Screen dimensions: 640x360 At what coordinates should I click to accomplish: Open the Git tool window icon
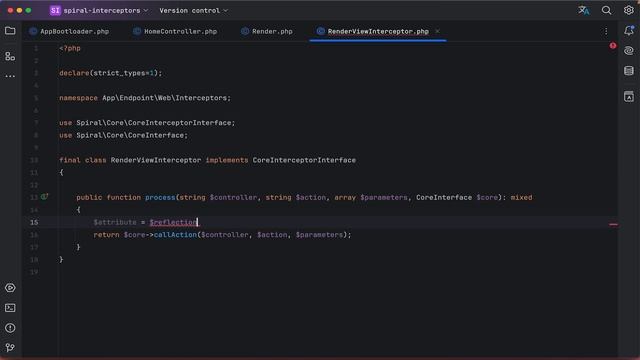click(10, 348)
